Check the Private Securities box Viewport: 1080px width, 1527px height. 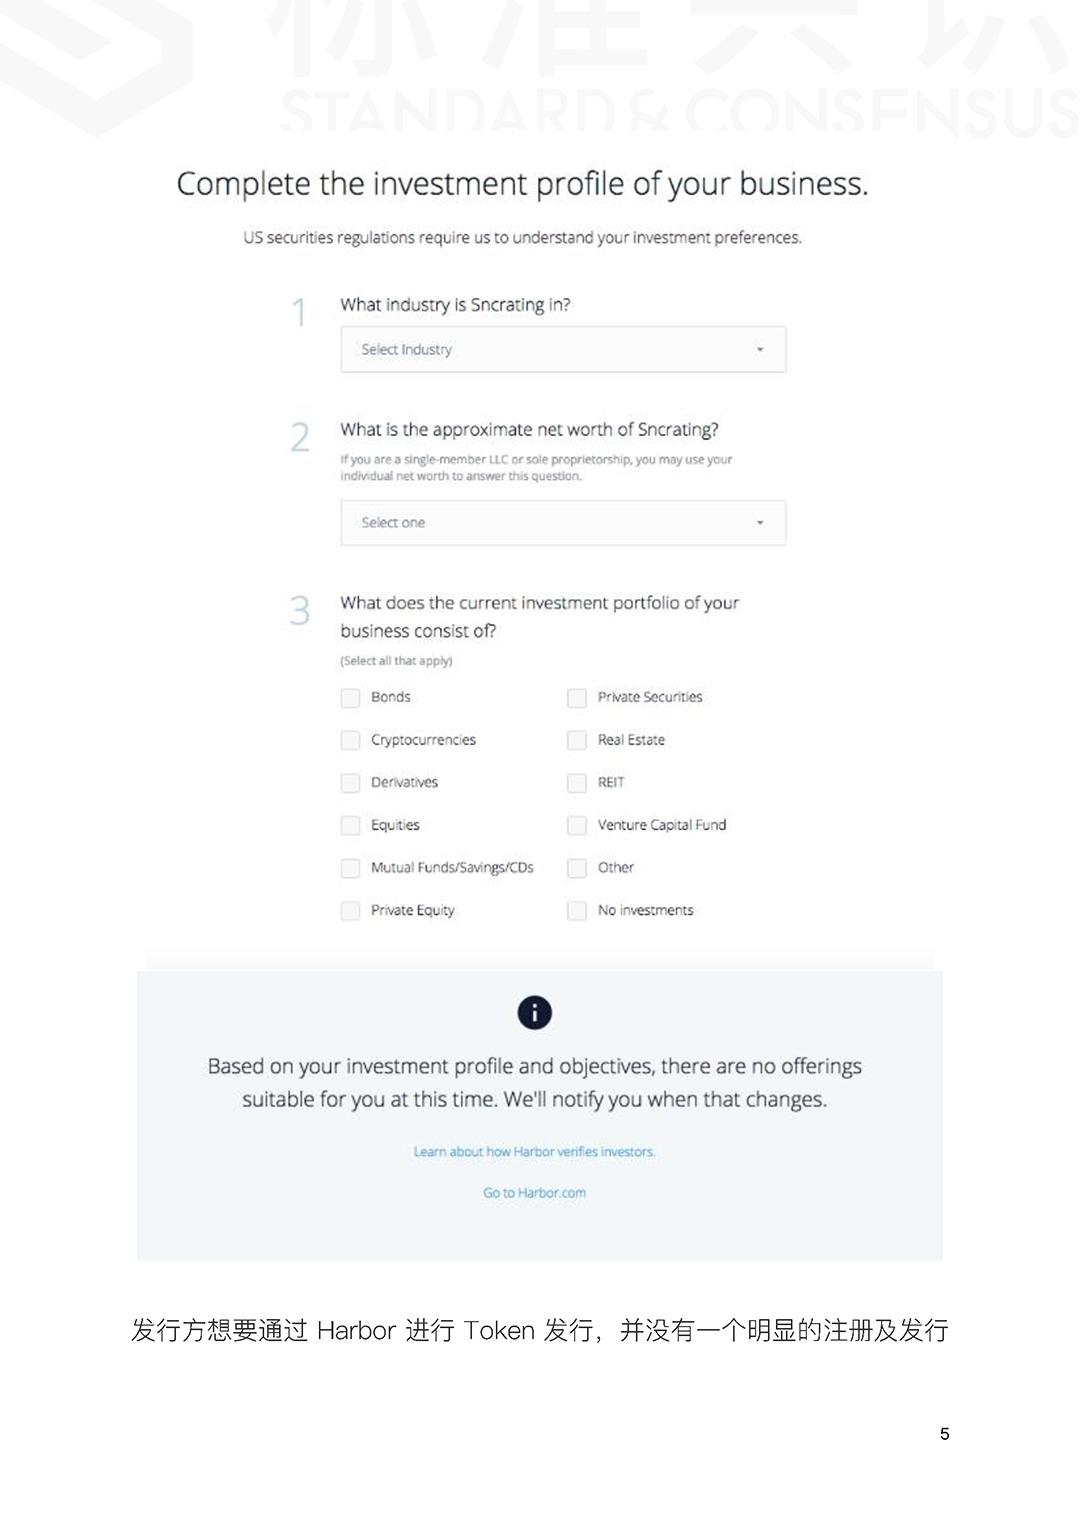pos(577,698)
